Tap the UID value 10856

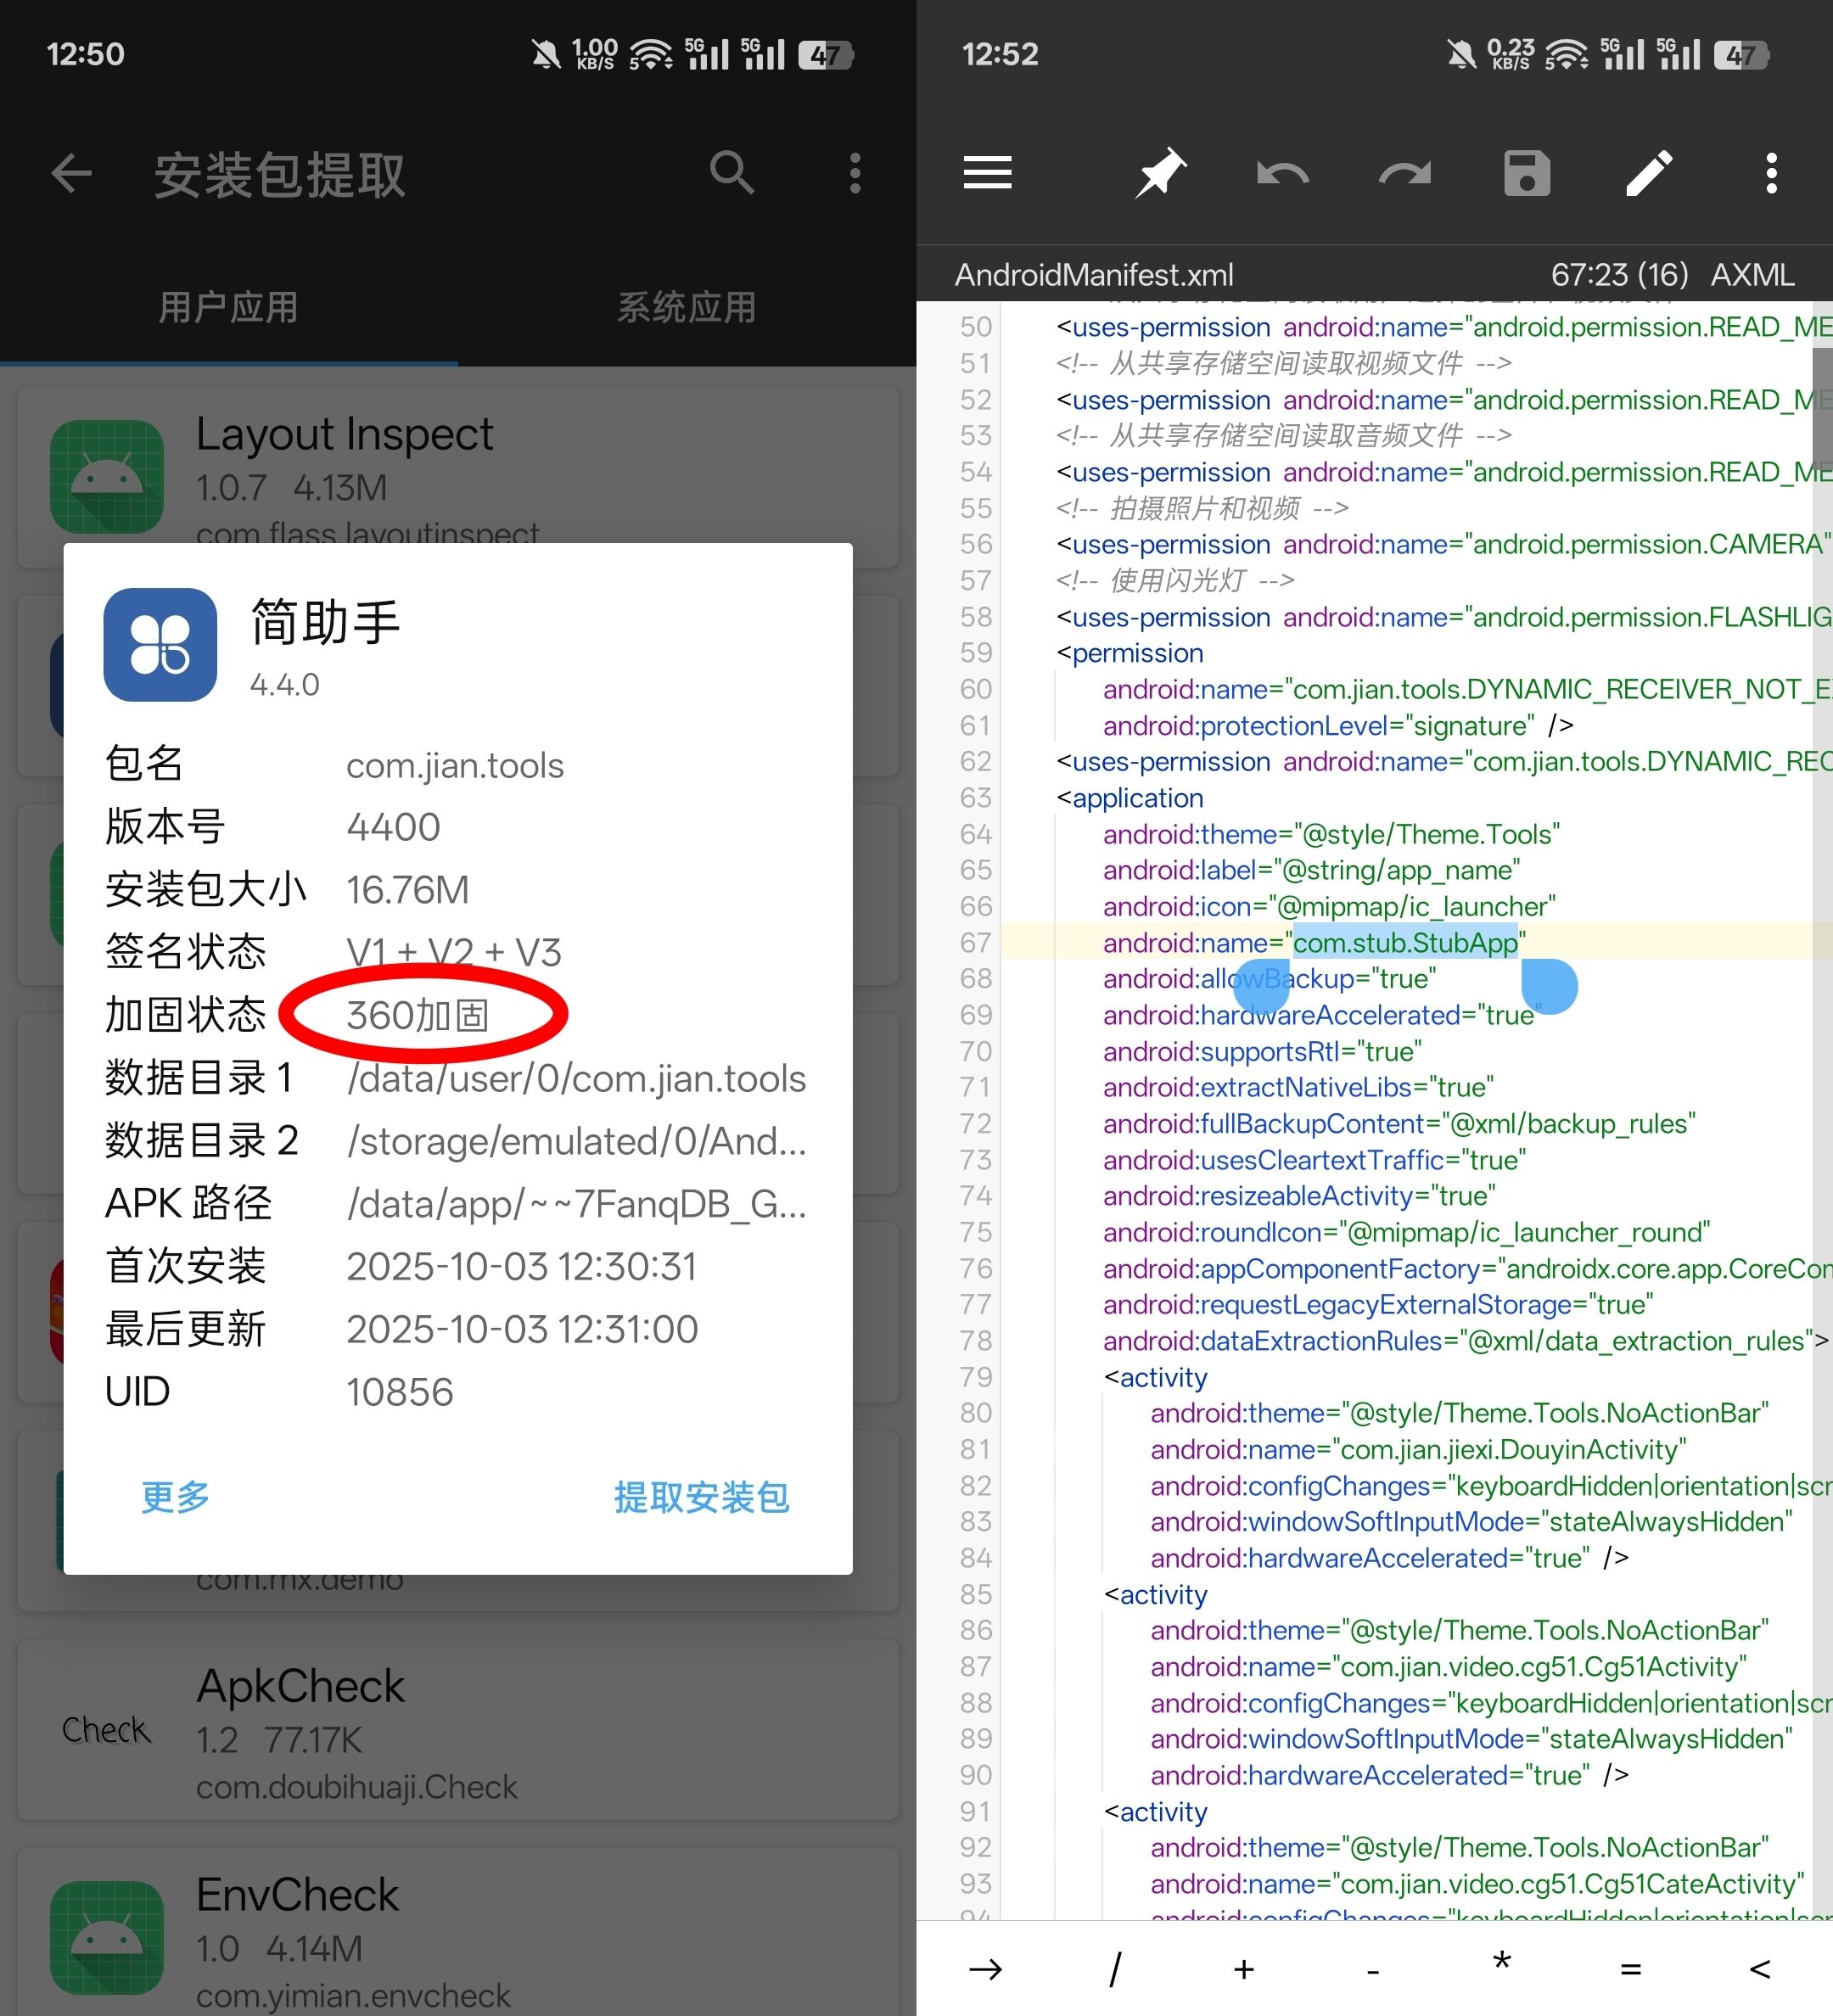[x=400, y=1392]
